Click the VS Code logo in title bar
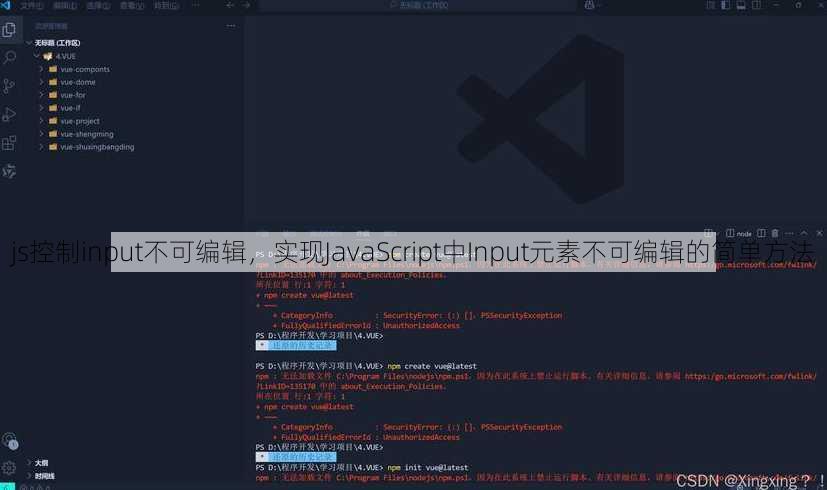 [x=6, y=5]
